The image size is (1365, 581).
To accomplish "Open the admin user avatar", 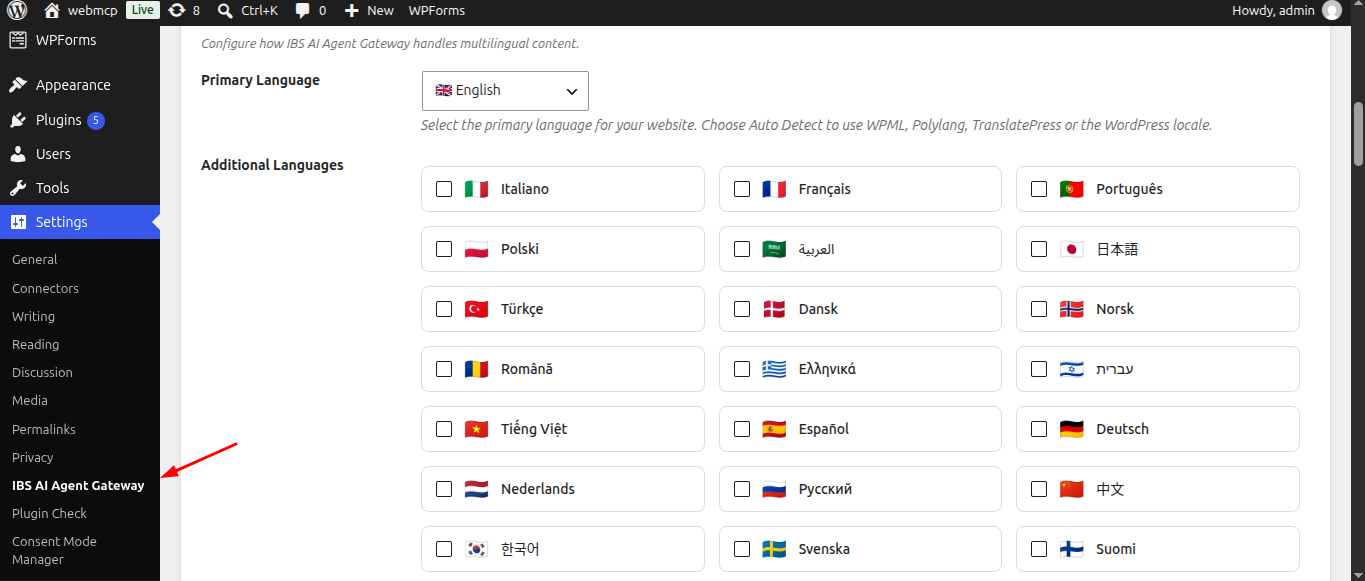I will pos(1332,10).
